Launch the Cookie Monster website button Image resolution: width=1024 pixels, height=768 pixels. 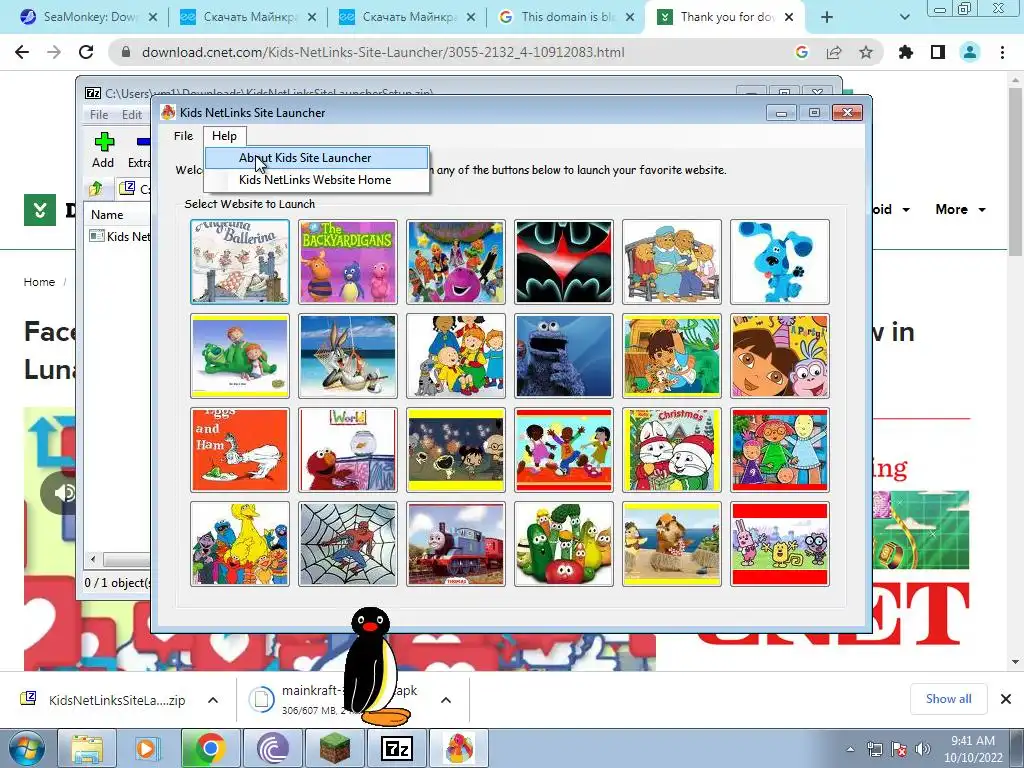click(564, 356)
